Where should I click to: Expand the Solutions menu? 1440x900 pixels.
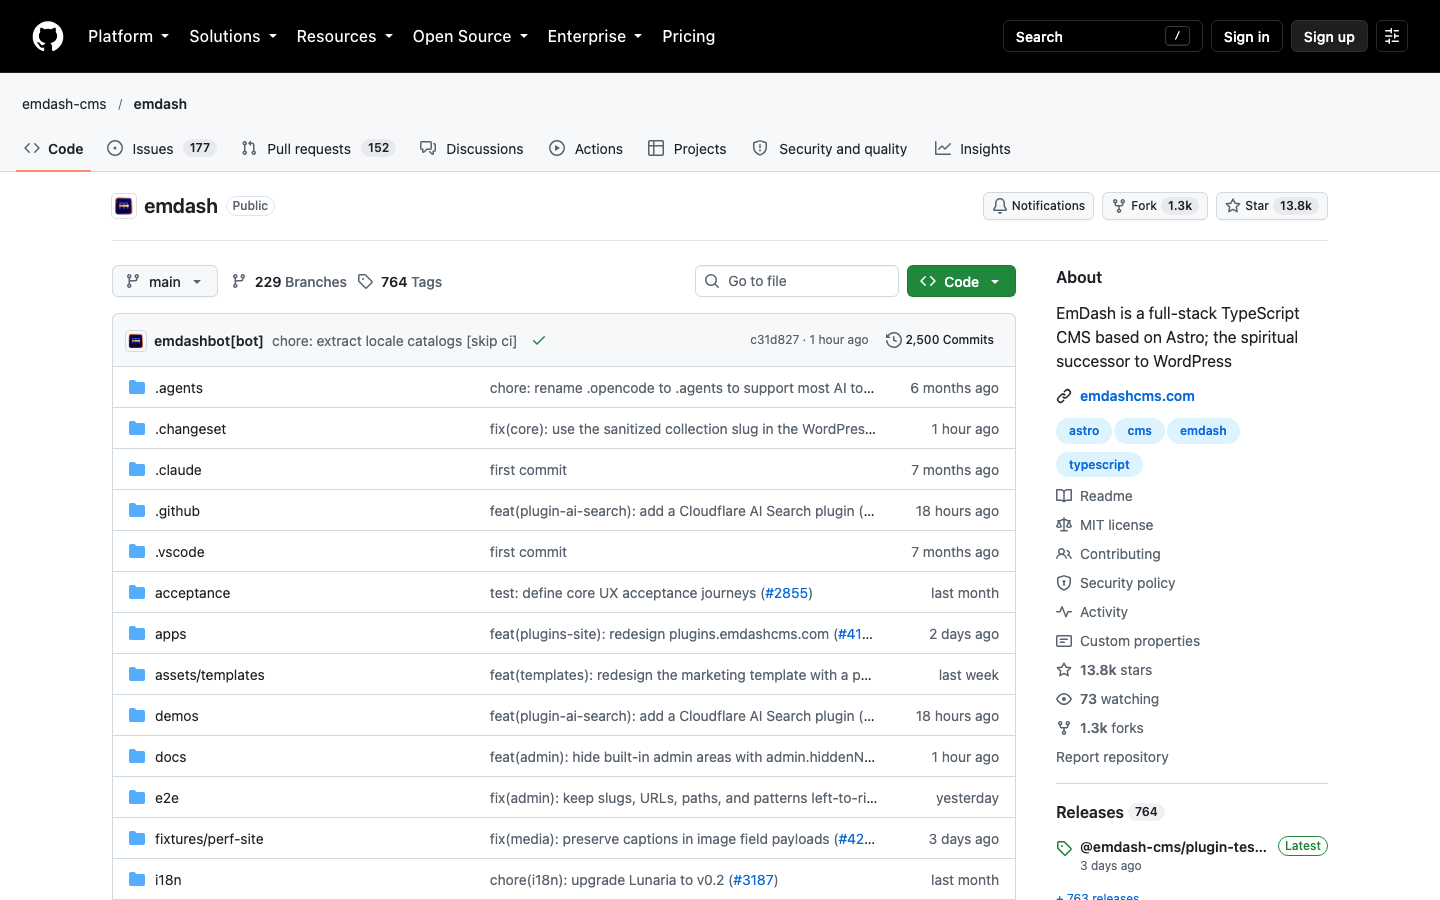tap(233, 36)
